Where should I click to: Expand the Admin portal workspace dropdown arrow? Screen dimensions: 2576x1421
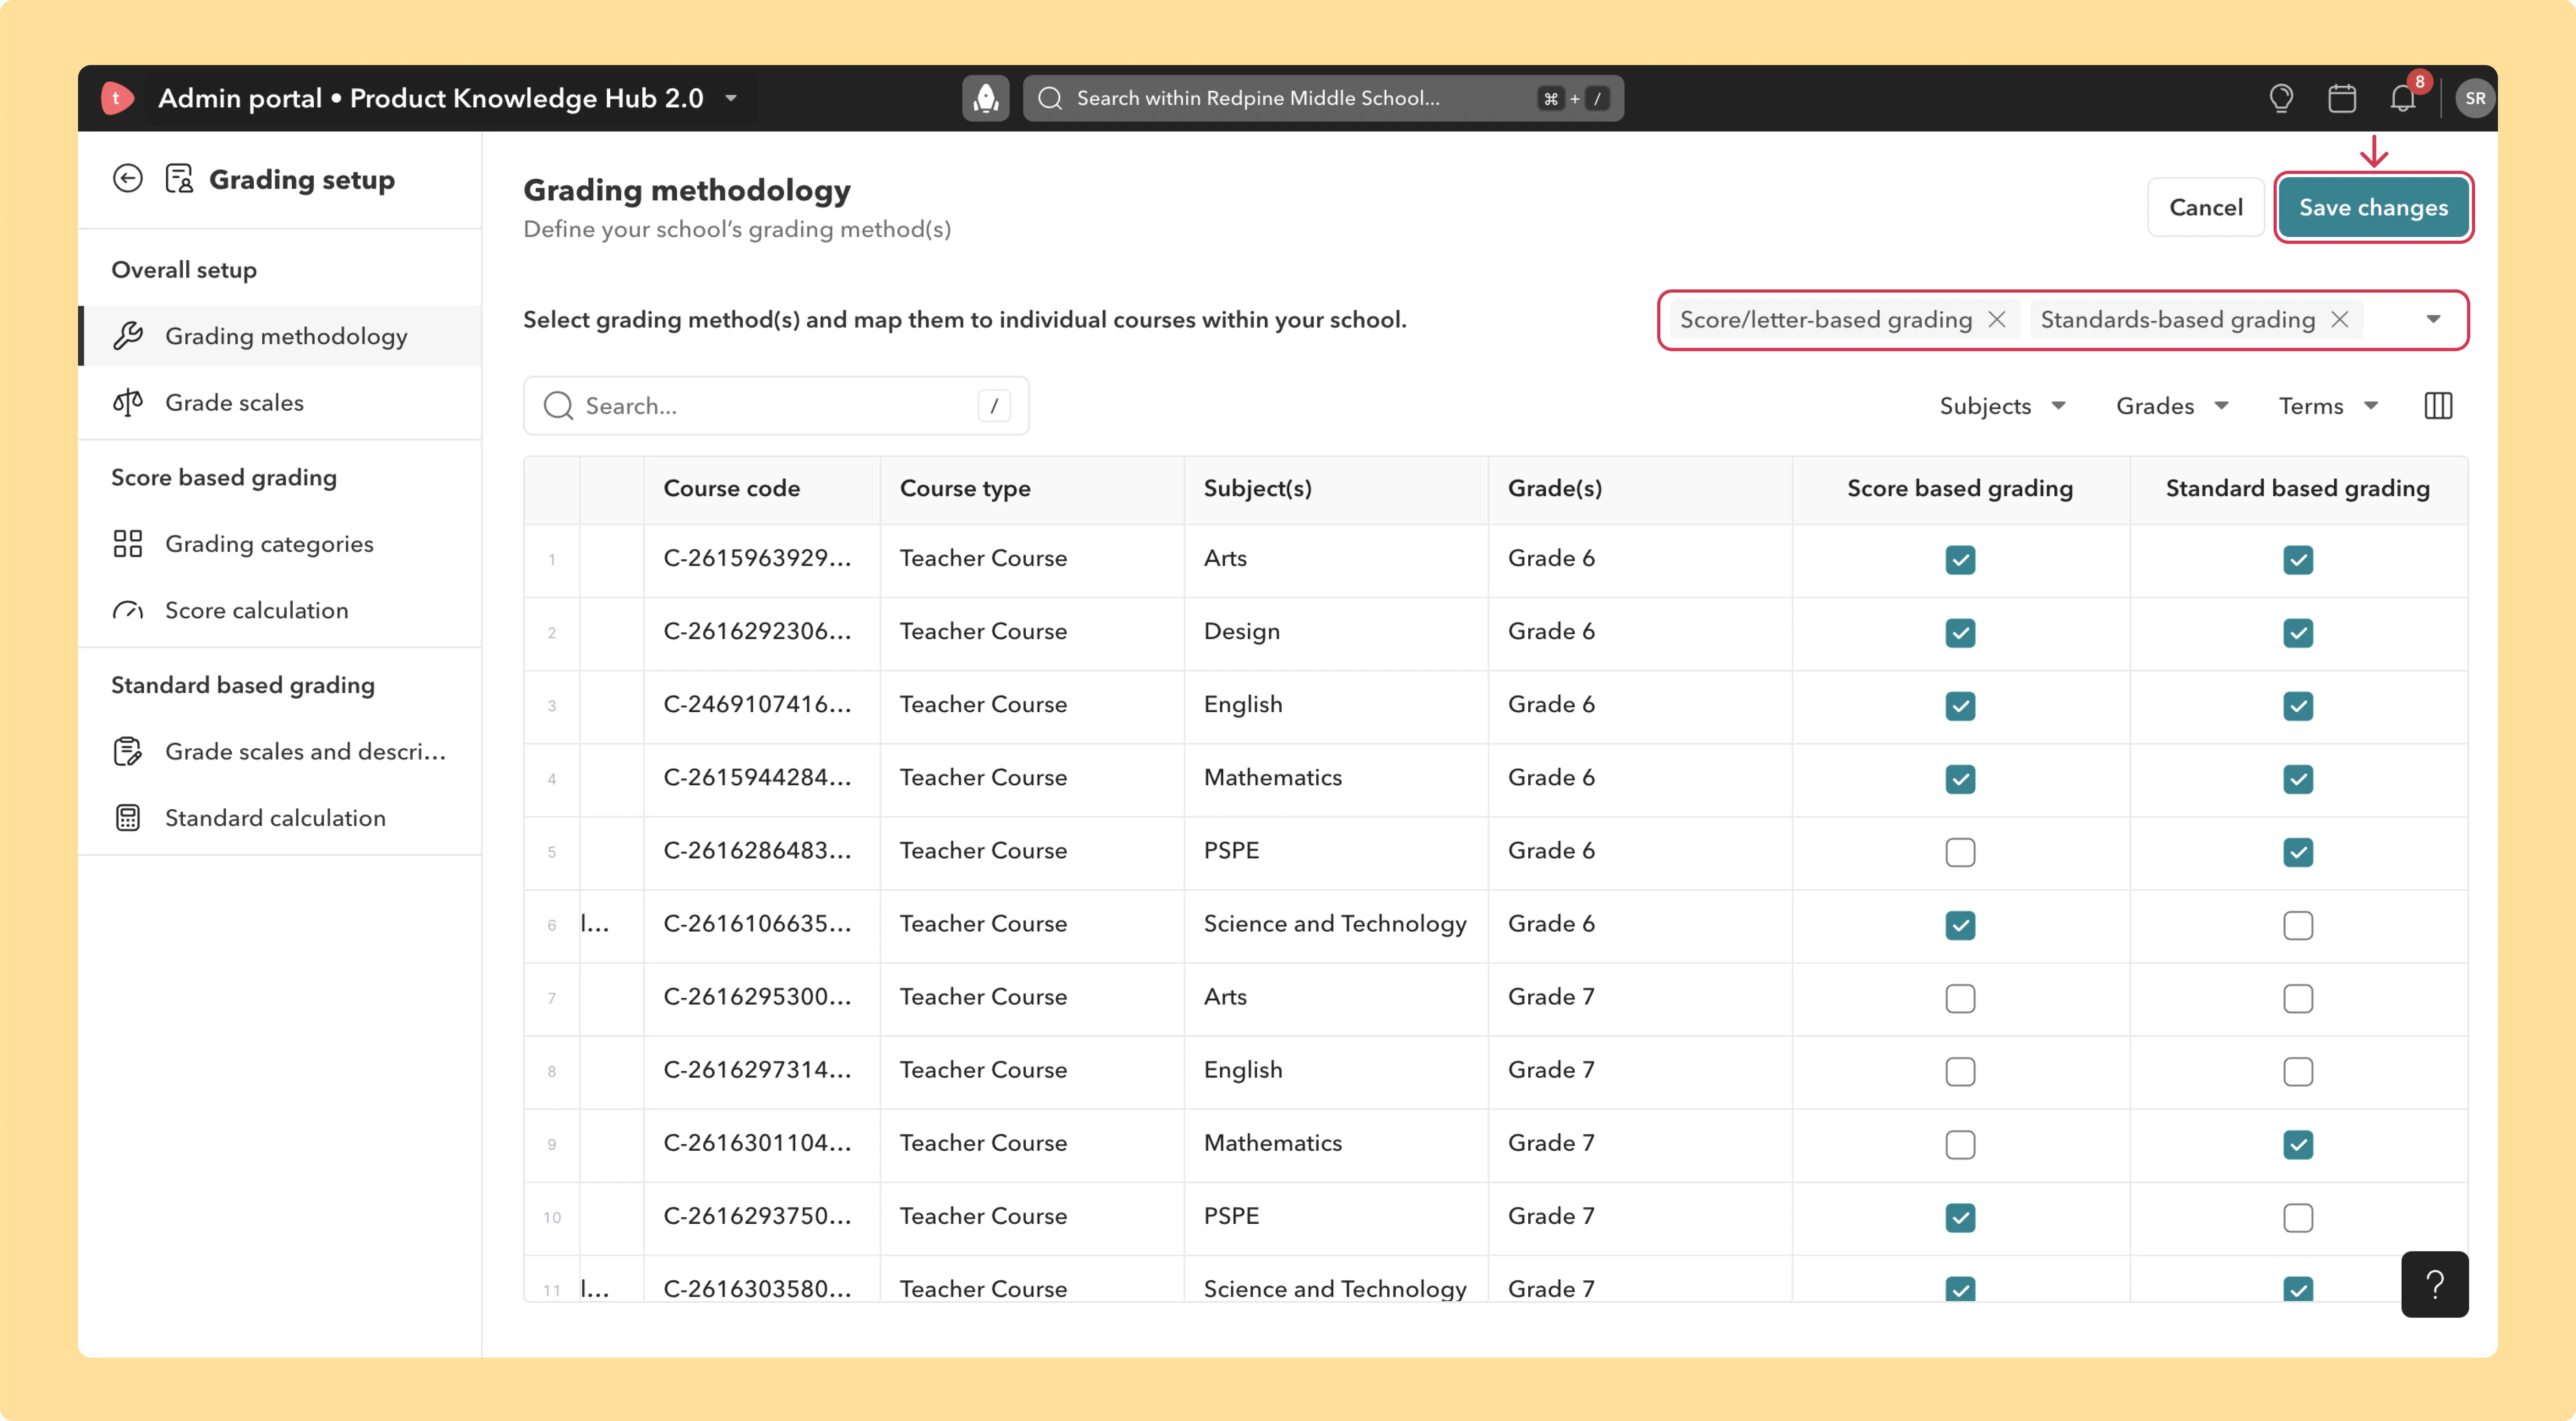tap(731, 98)
